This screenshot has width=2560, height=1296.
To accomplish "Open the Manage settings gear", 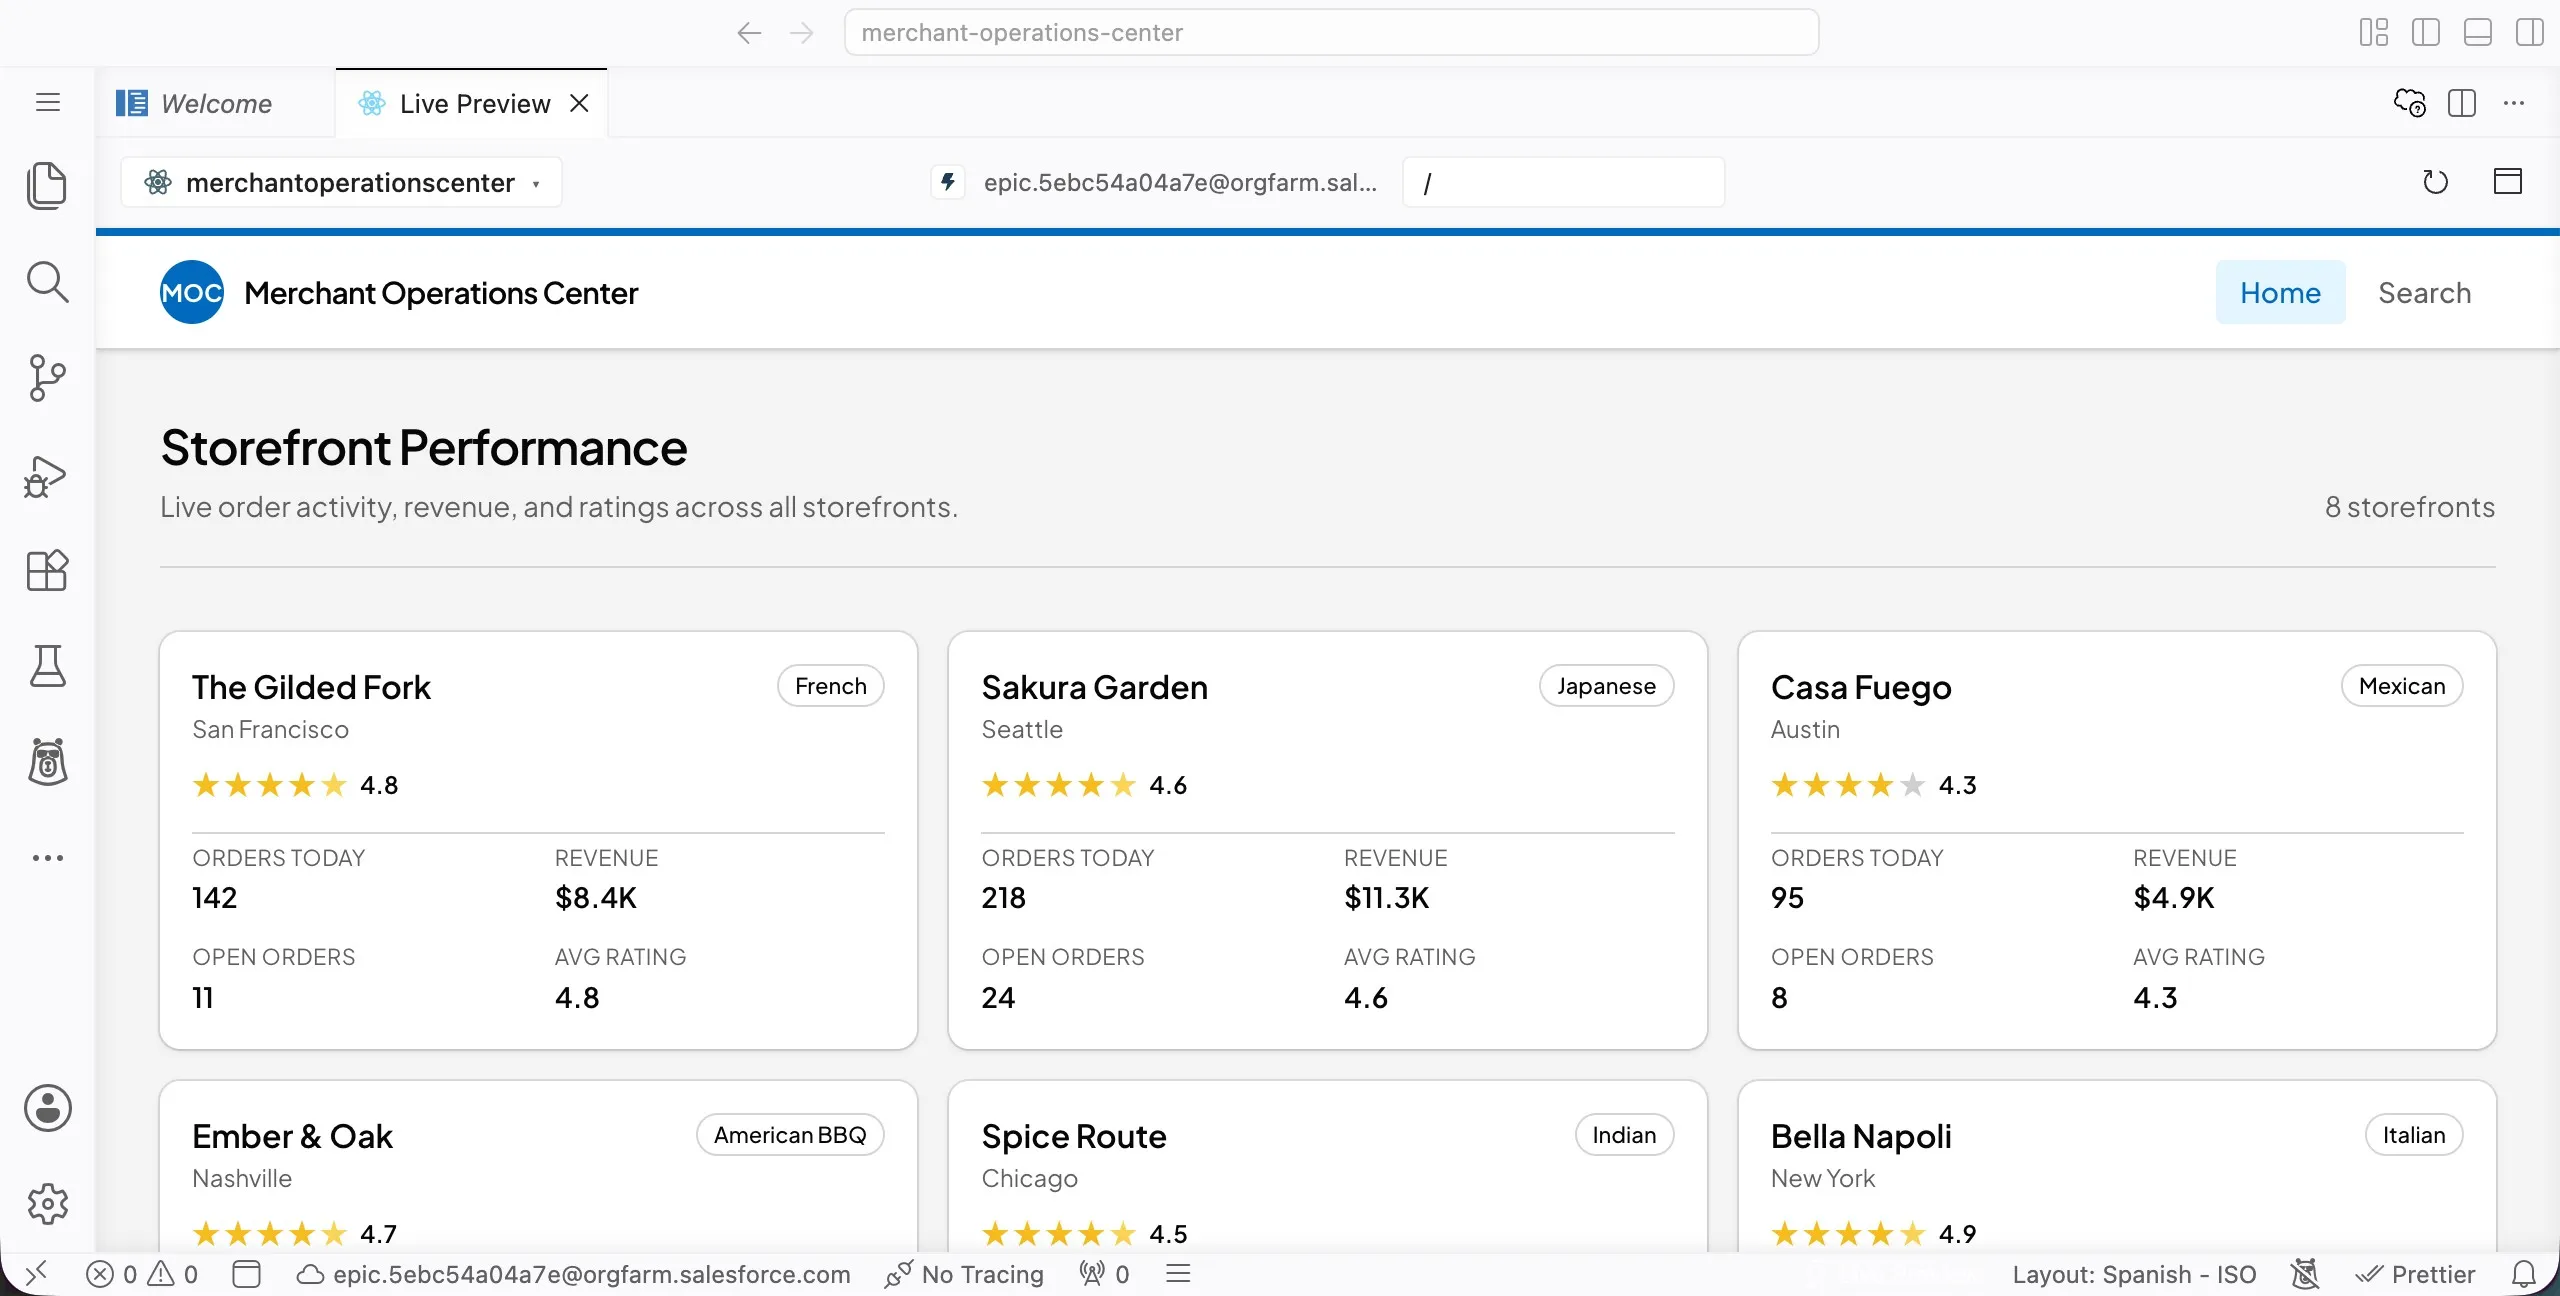I will click(47, 1204).
